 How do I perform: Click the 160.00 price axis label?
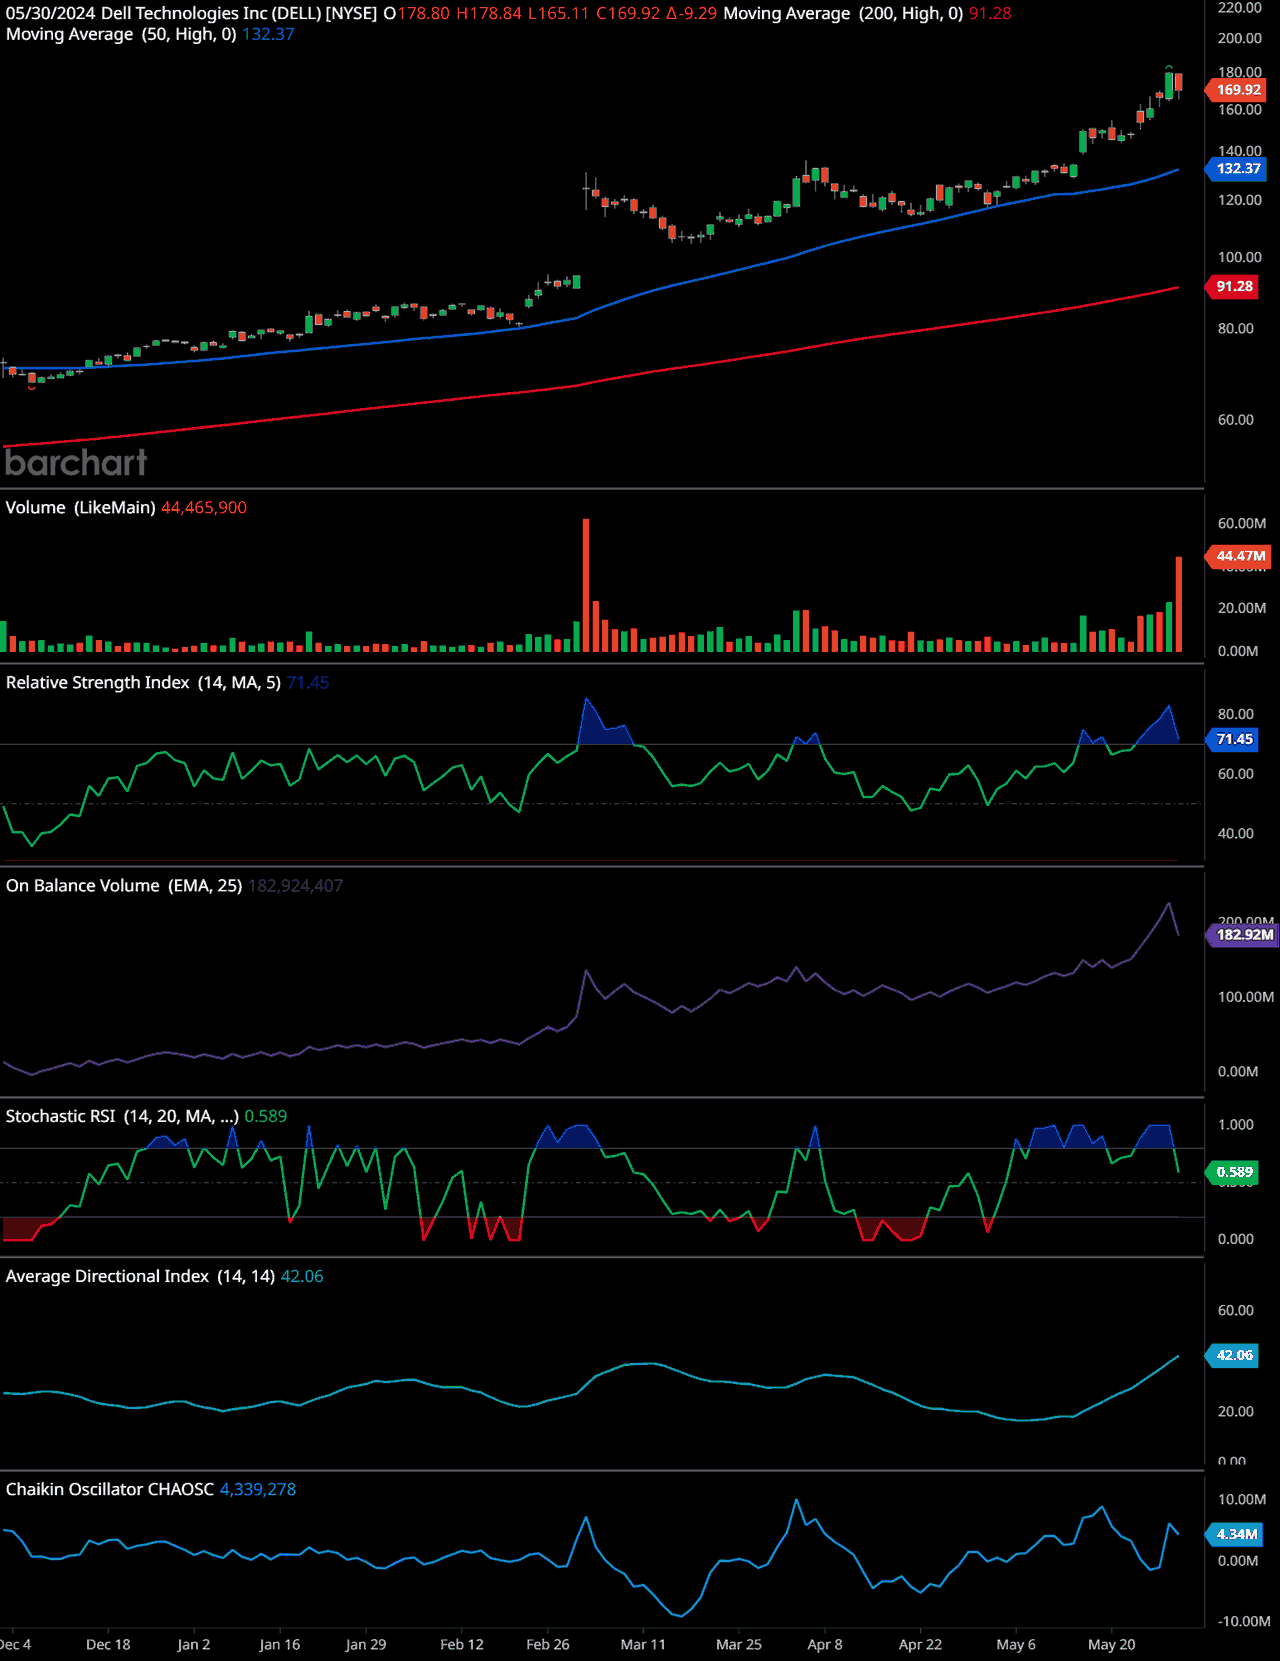tap(1240, 110)
